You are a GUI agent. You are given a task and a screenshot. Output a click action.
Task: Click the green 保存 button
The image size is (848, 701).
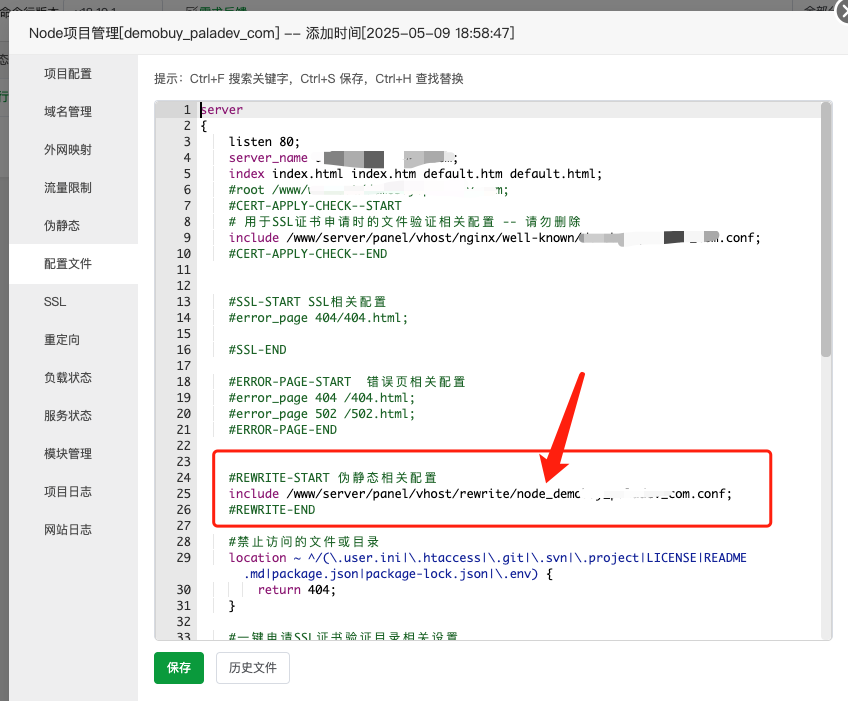(178, 667)
